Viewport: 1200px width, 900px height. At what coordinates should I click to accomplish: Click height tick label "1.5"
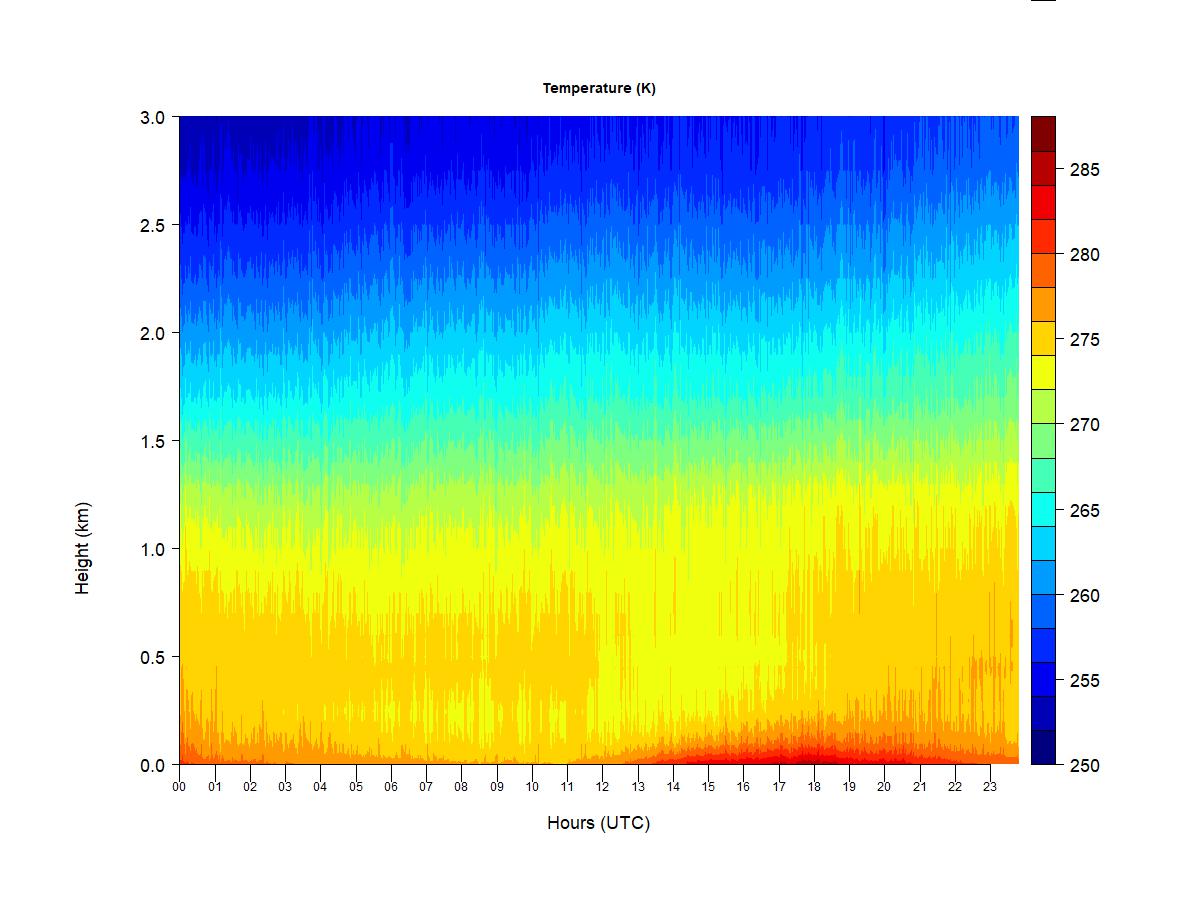153,441
